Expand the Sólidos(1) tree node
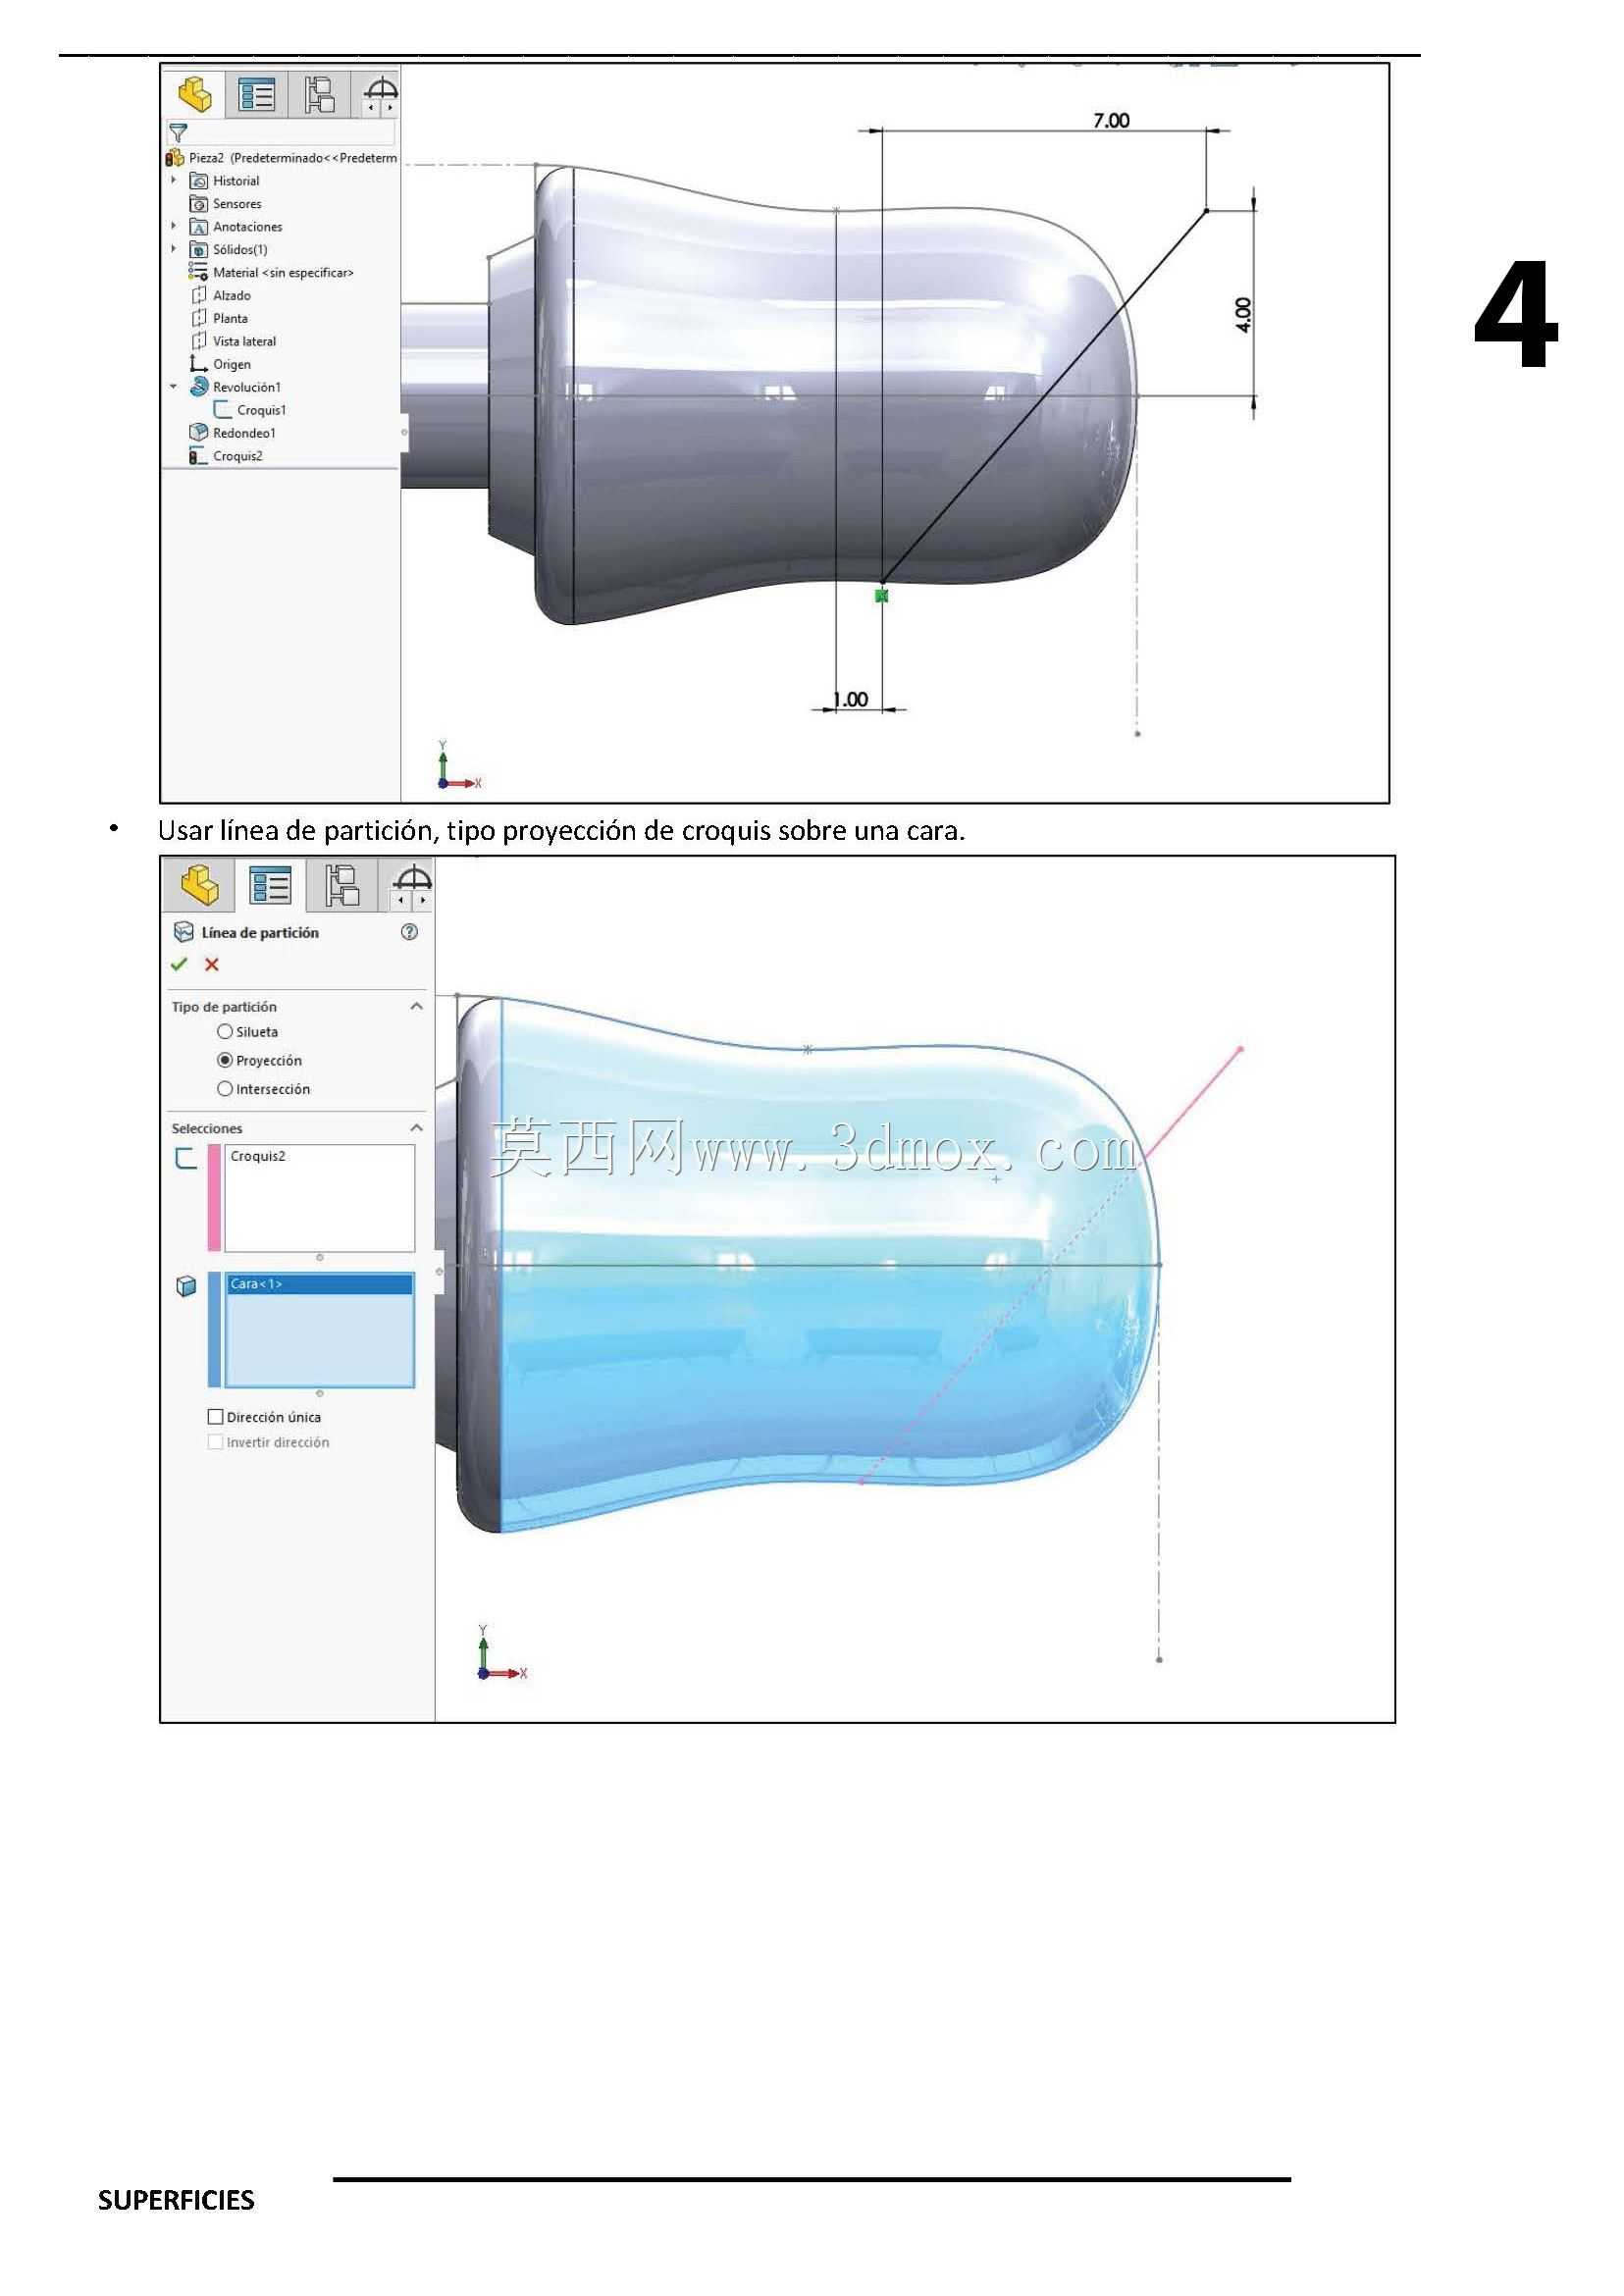This screenshot has width=1624, height=2296. (x=174, y=250)
